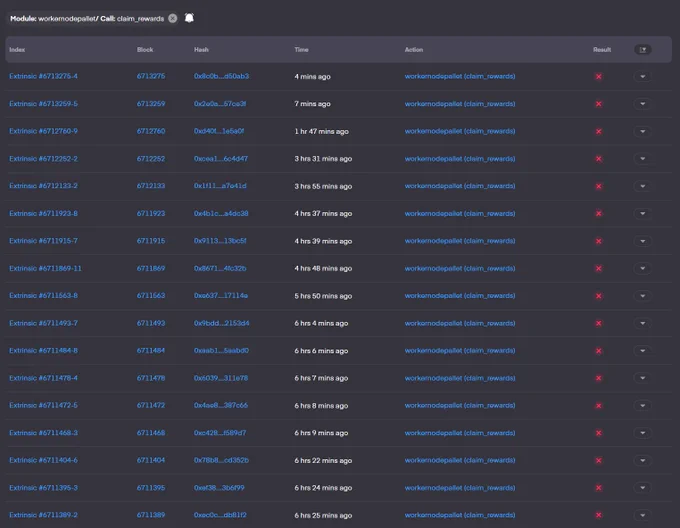Viewport: 680px width, 528px height.
Task: Click failed result icon for Extrinsic #6711395-3
Action: click(598, 488)
